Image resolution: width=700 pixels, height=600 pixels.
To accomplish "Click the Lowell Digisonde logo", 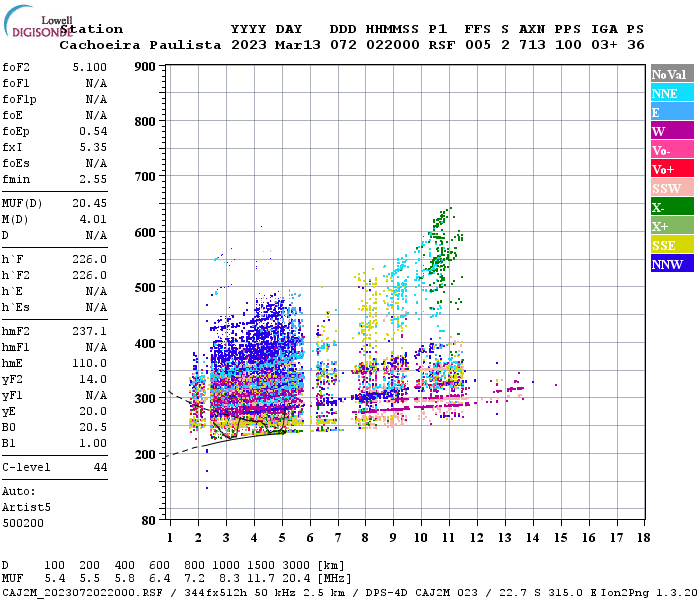I will 38,21.
